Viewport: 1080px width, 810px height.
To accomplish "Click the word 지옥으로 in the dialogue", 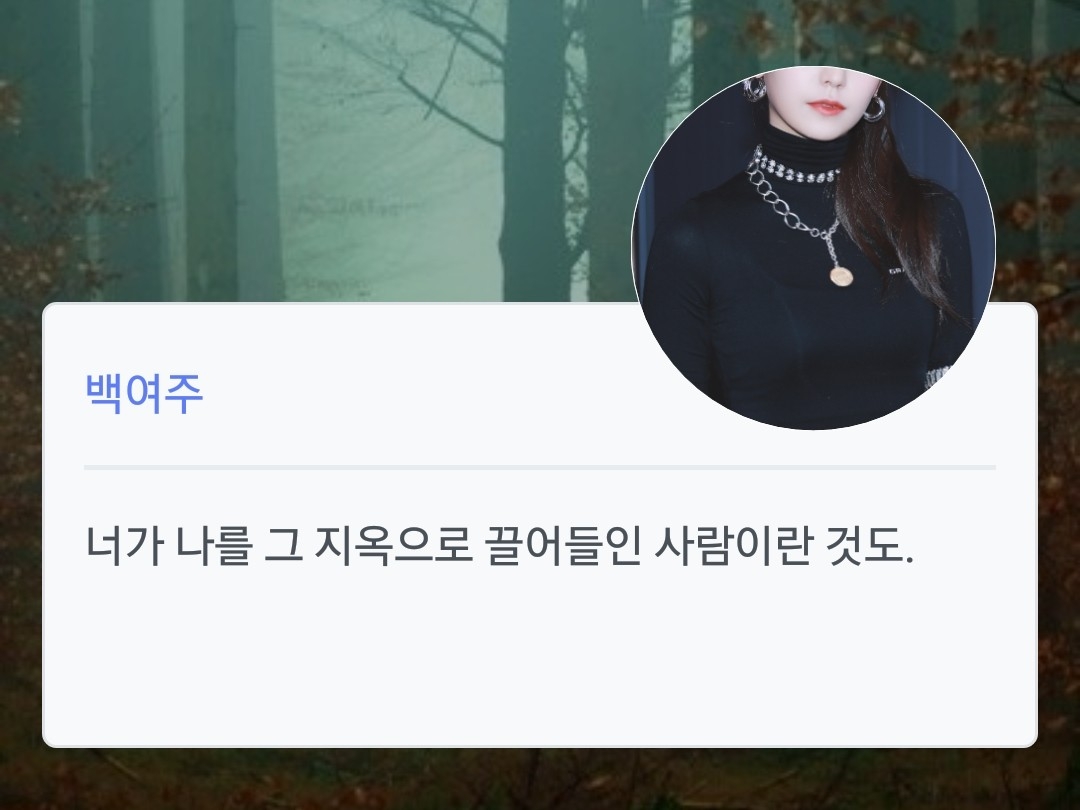I will 393,545.
